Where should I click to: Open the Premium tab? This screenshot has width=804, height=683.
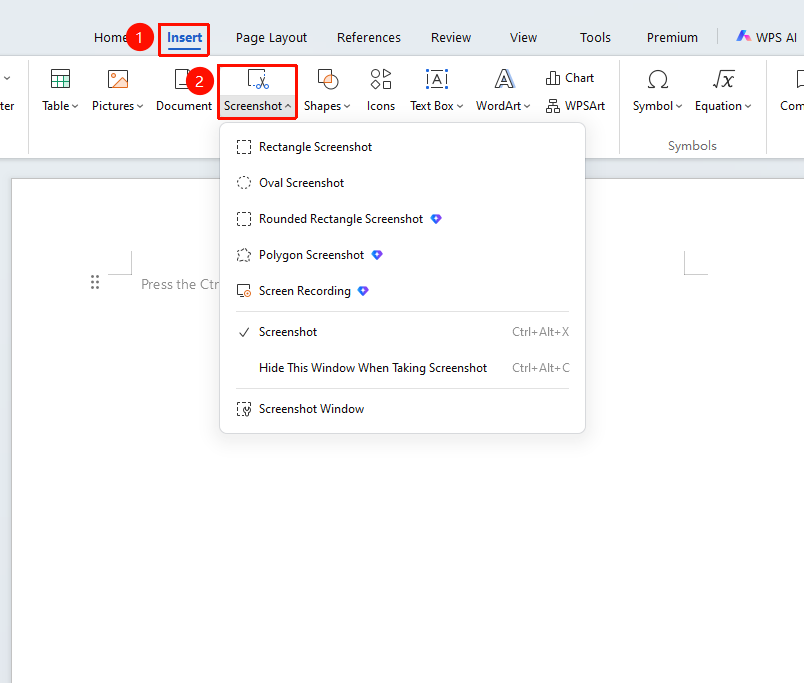pos(672,38)
